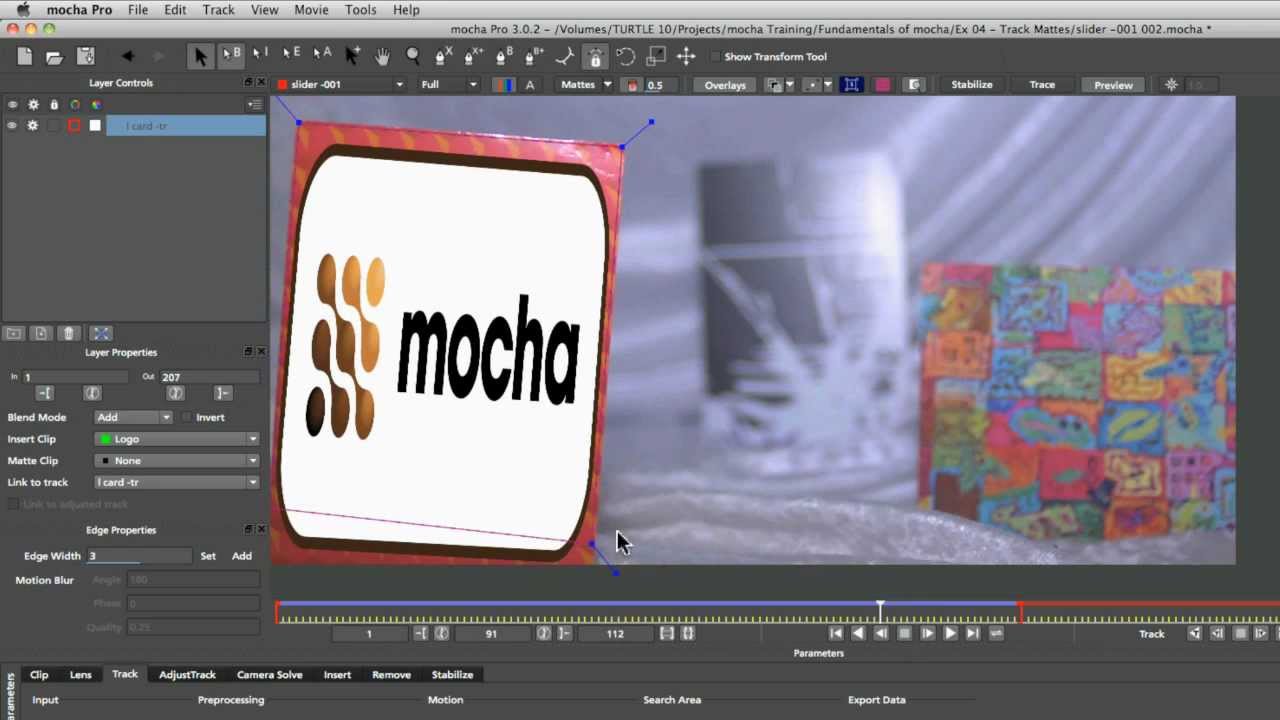Open the macOS Apple menu
The width and height of the screenshot is (1280, 720).
23,9
